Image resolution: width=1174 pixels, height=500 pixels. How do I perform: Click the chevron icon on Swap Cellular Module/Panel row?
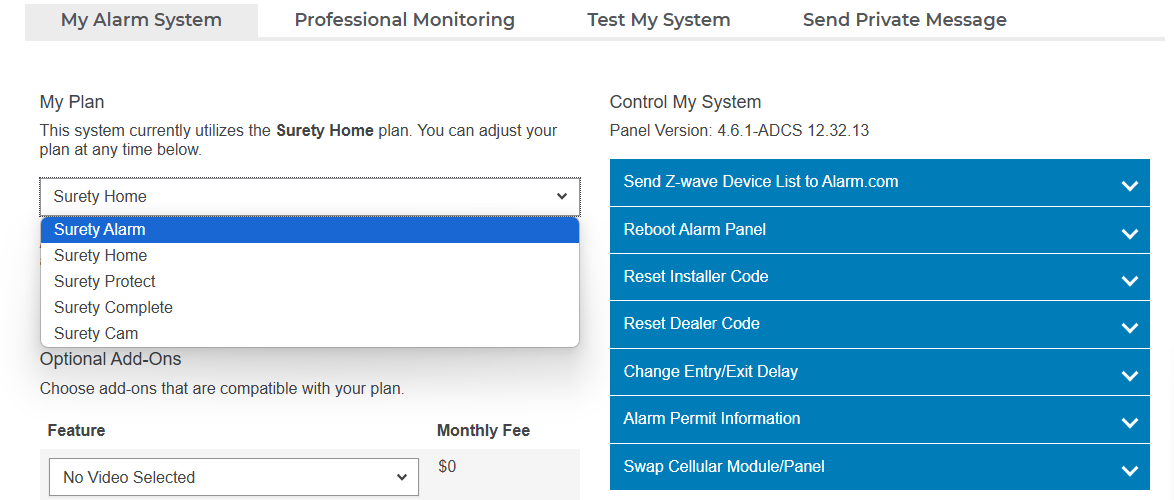pyautogui.click(x=1129, y=470)
